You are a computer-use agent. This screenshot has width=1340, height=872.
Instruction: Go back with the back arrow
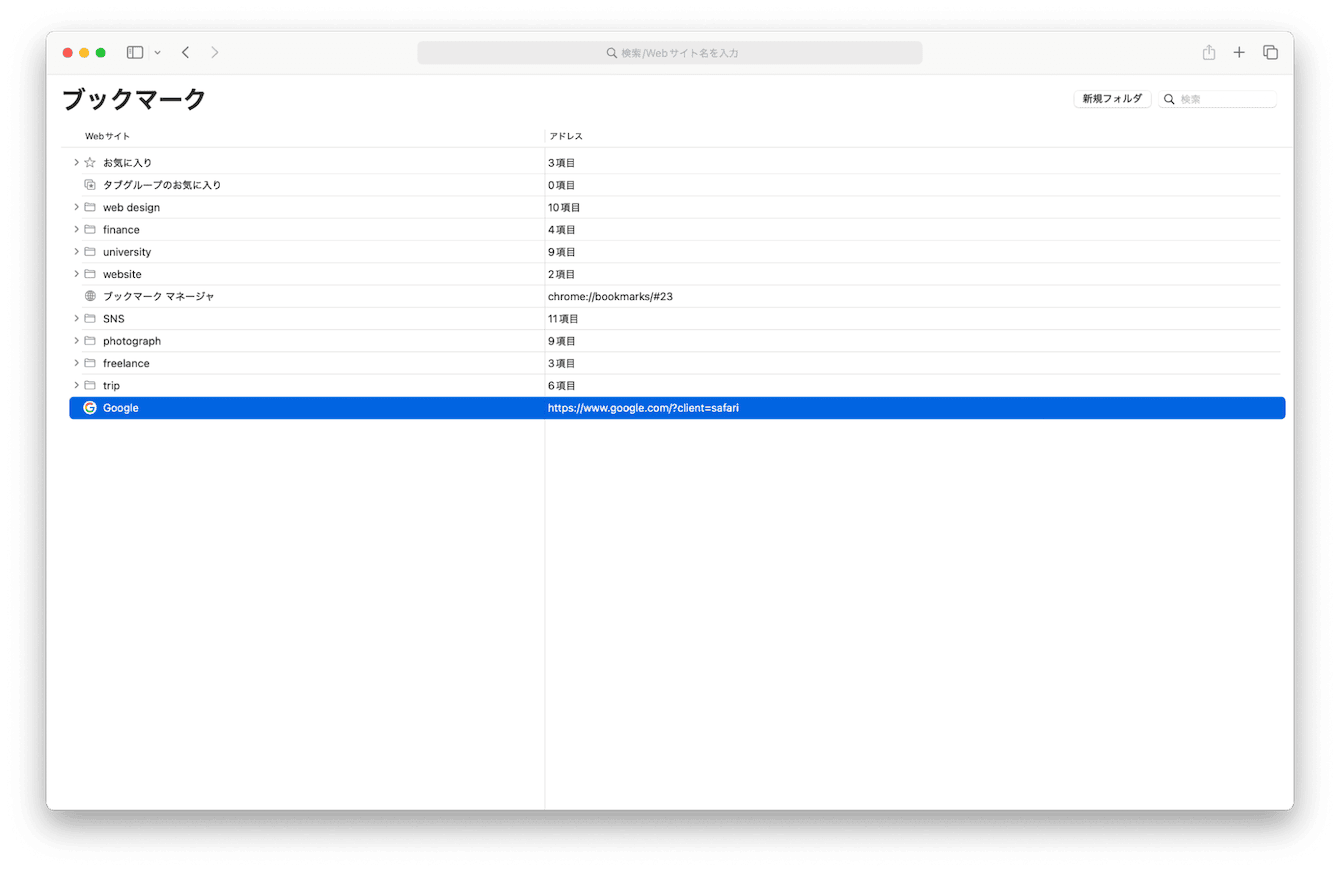coord(185,52)
